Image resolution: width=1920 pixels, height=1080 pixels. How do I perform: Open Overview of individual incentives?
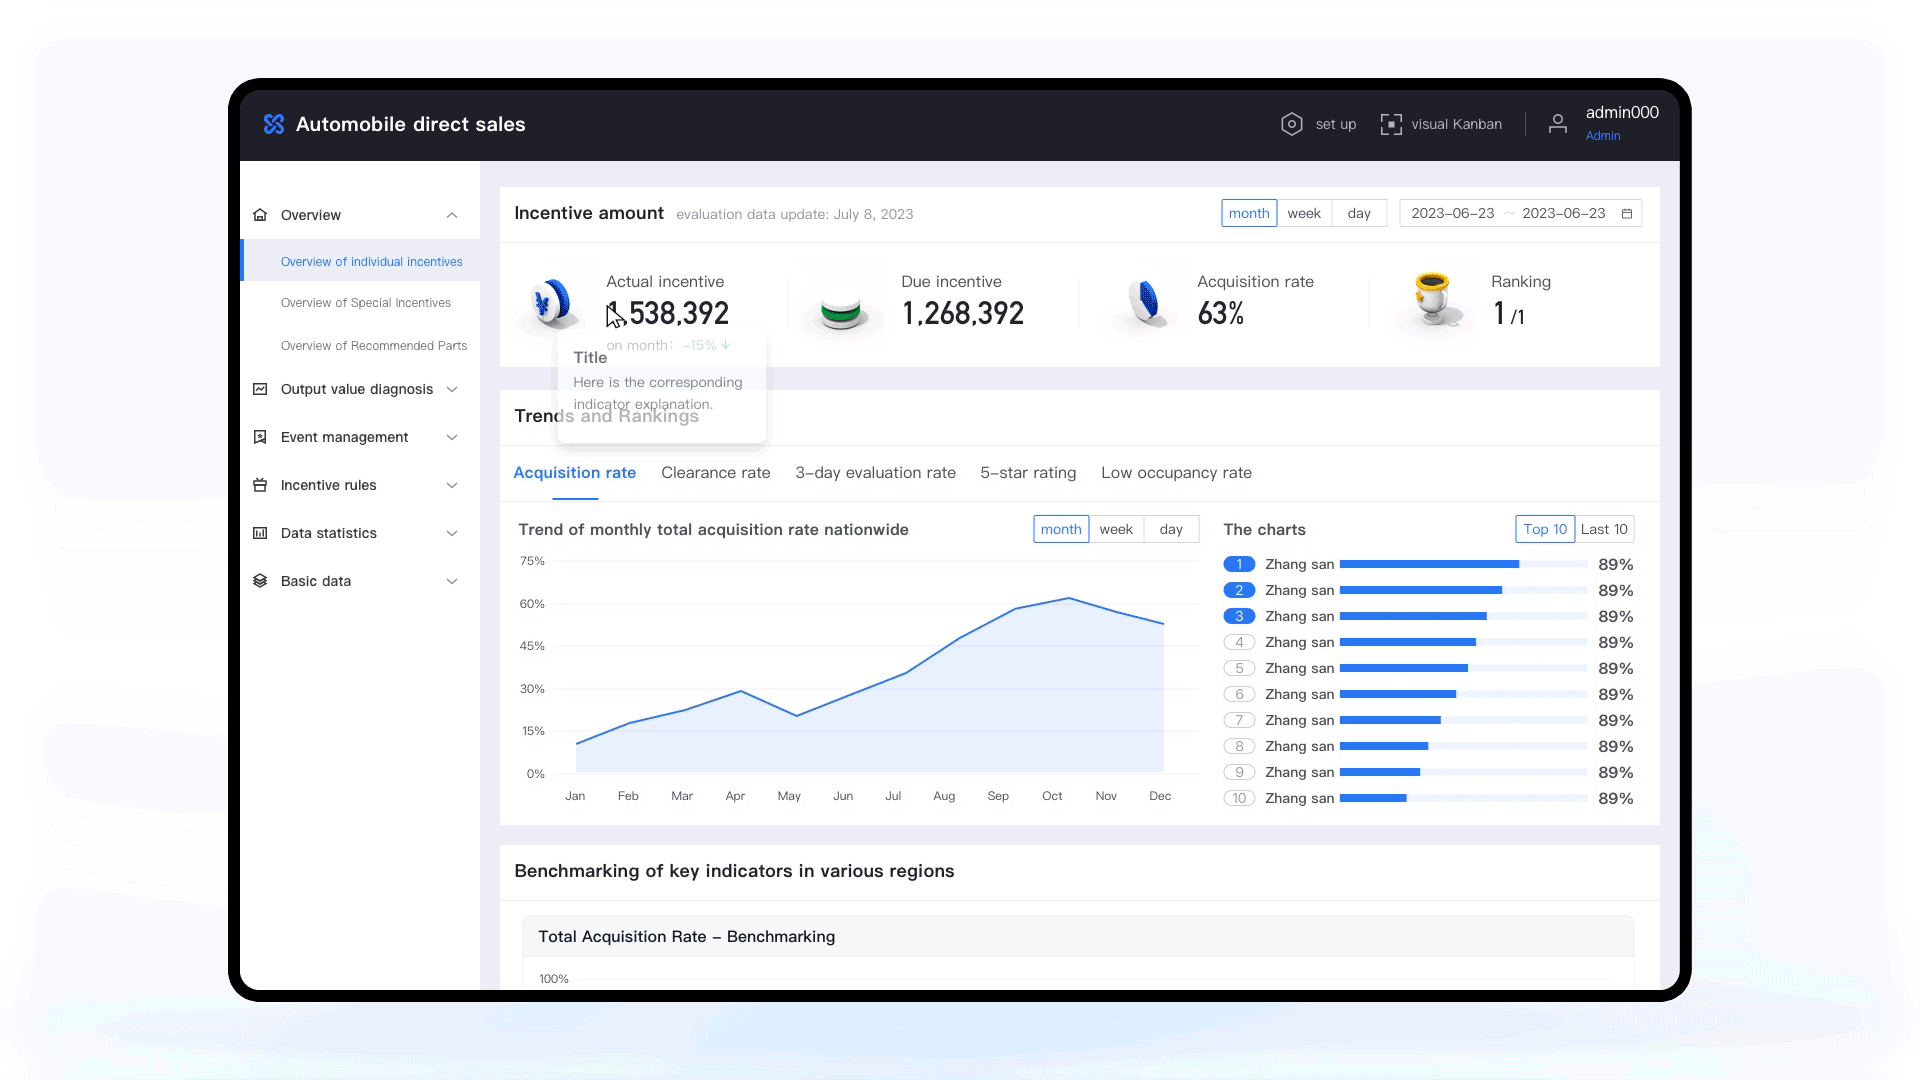361,262
